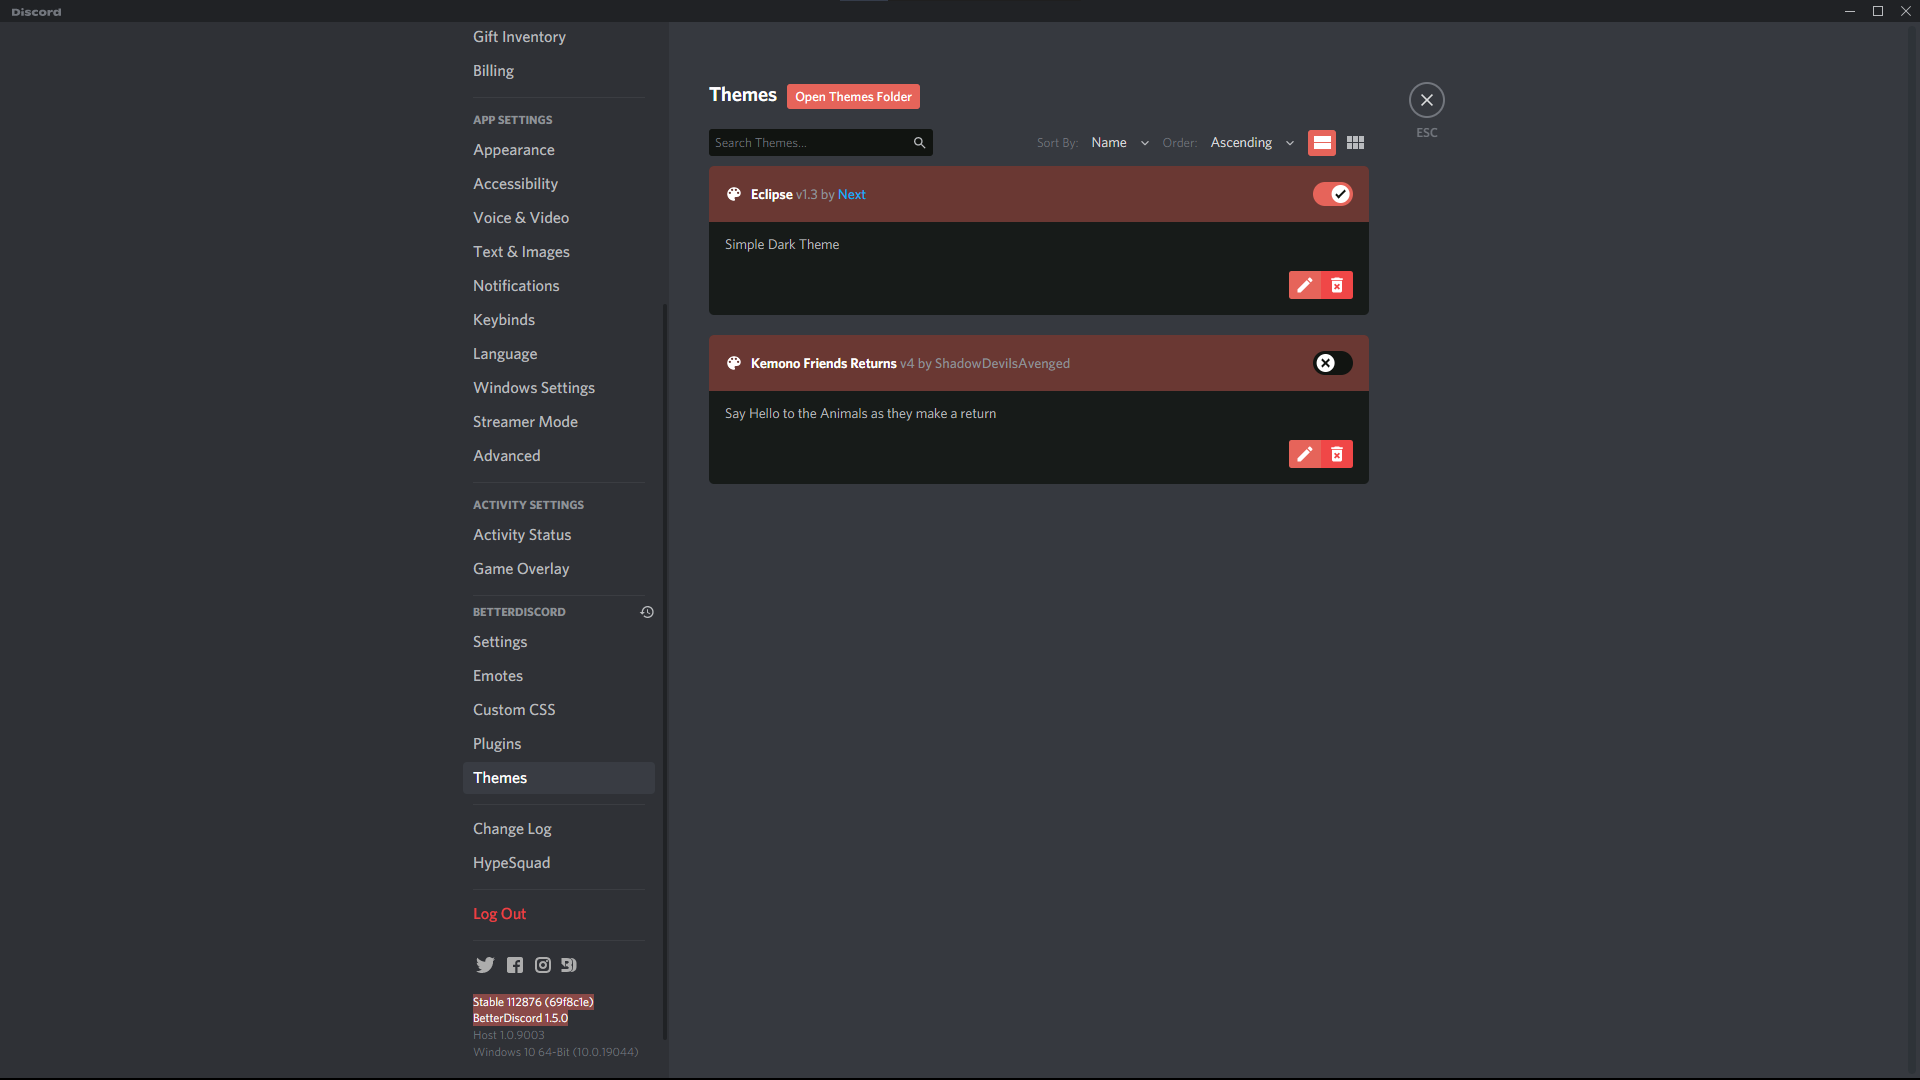The image size is (1920, 1080).
Task: Open the Twitter social icon
Action: 485,964
